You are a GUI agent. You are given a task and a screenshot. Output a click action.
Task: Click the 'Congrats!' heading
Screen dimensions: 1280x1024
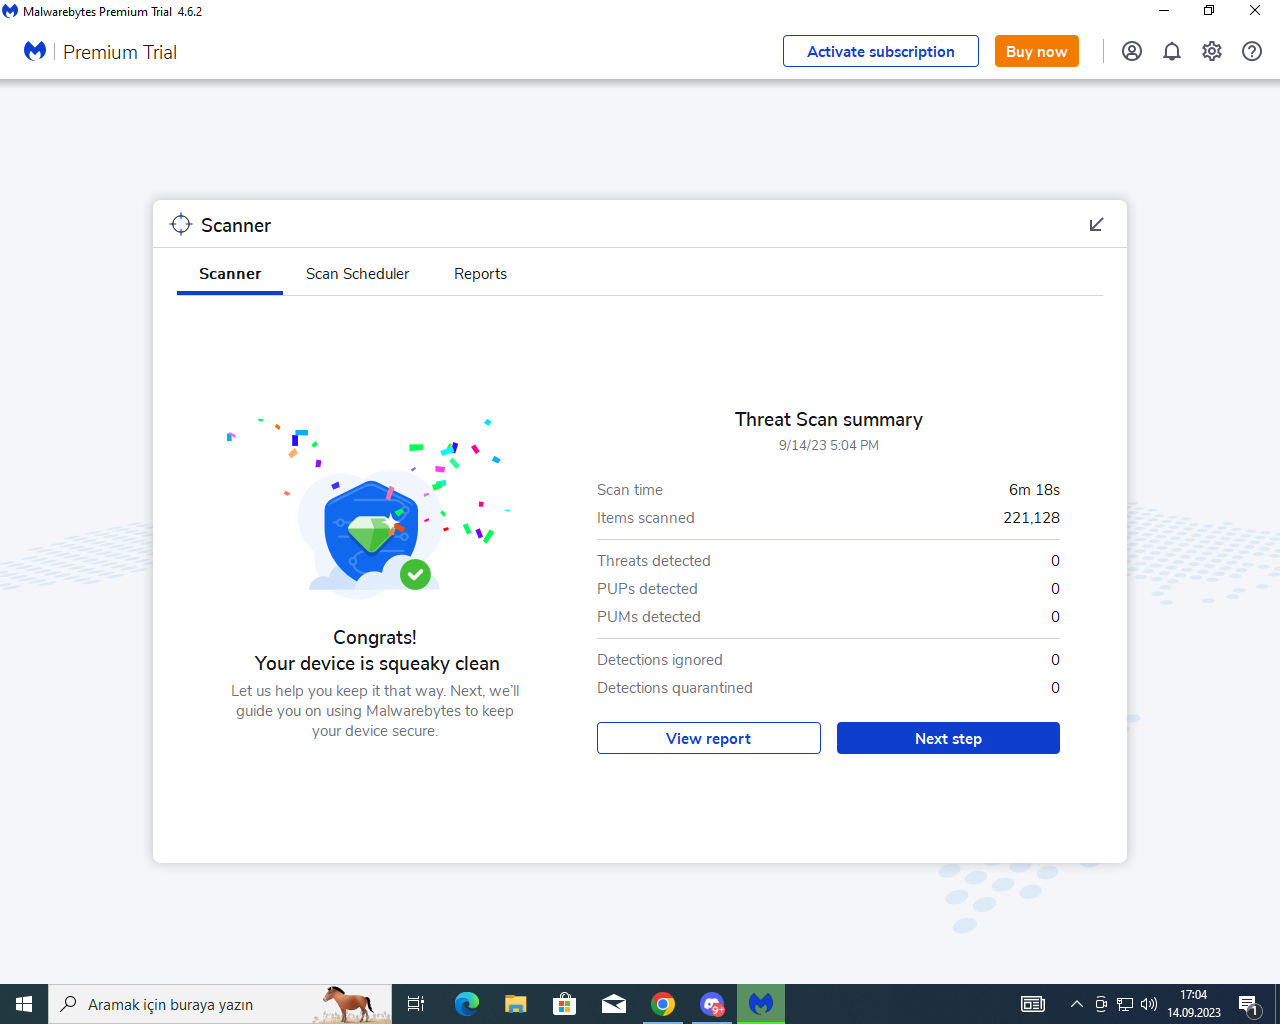click(x=375, y=638)
